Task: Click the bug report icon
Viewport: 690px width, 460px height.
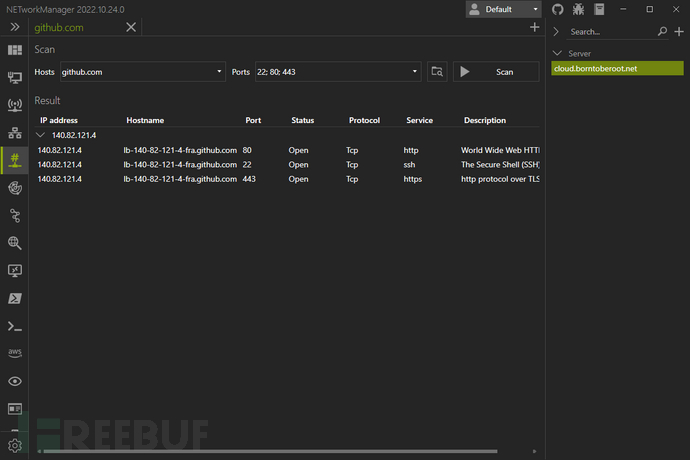Action: point(578,9)
